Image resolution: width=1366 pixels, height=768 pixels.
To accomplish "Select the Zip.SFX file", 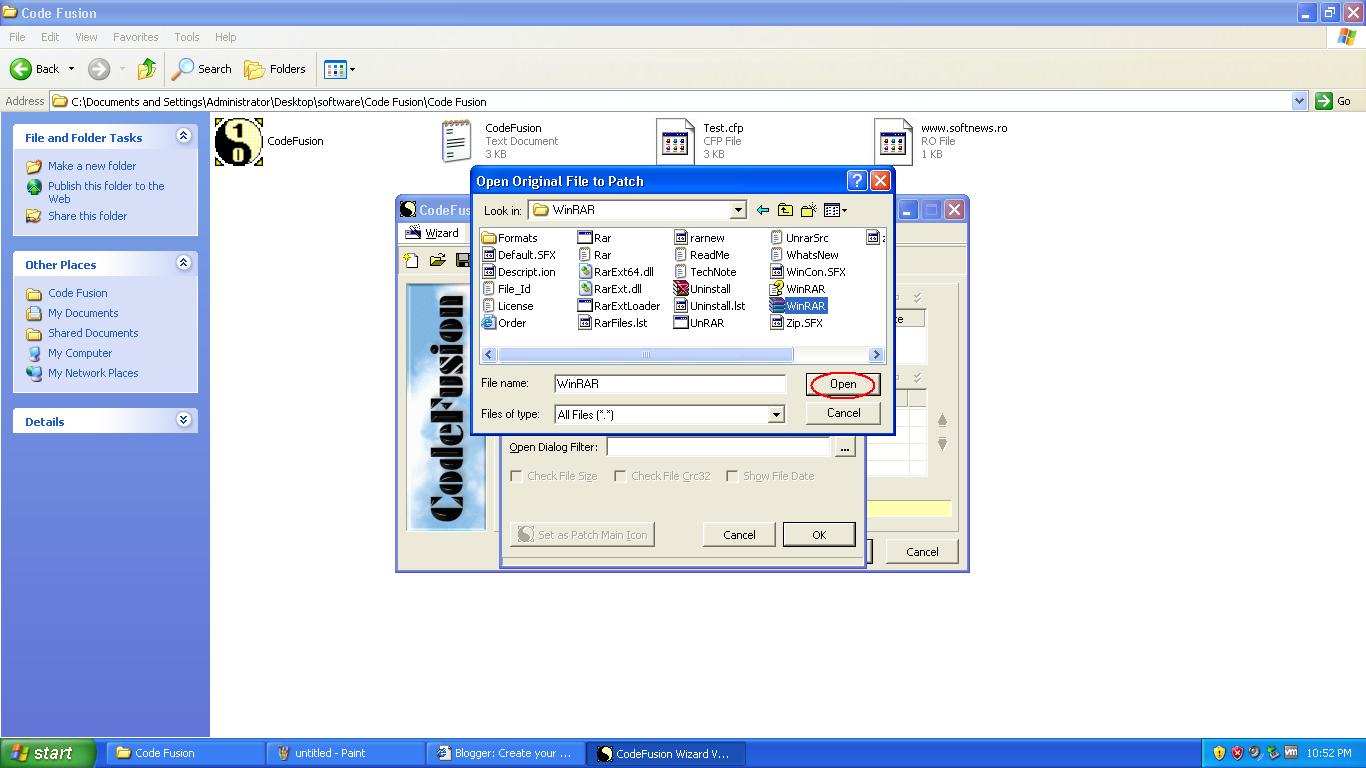I will (797, 323).
